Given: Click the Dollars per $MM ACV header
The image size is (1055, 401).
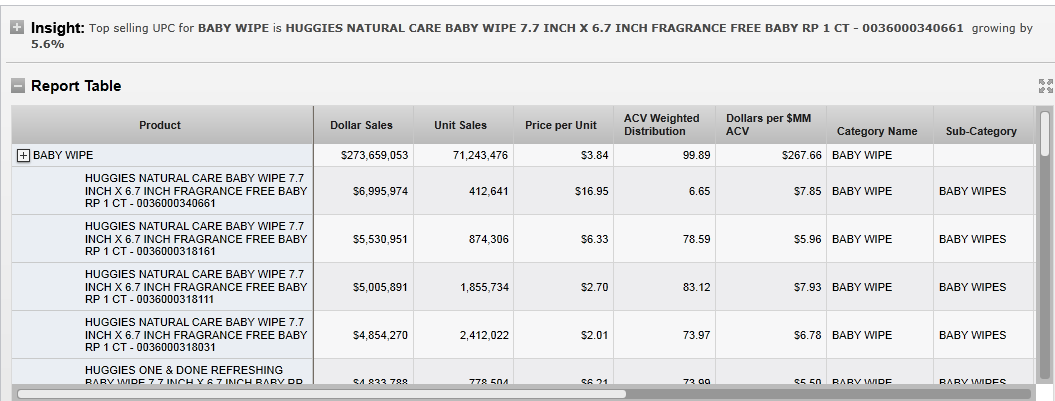Looking at the screenshot, I should point(768,125).
